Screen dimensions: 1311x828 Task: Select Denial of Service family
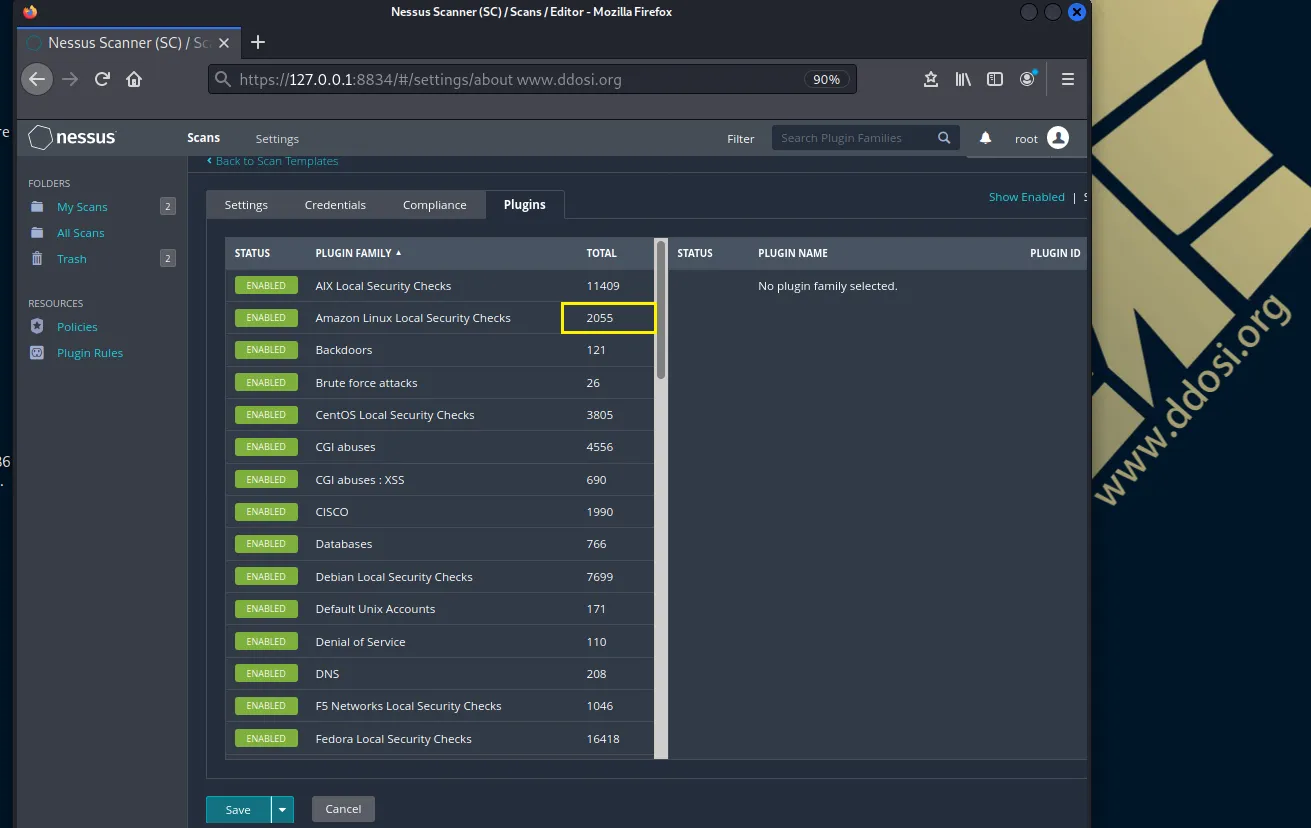point(440,642)
